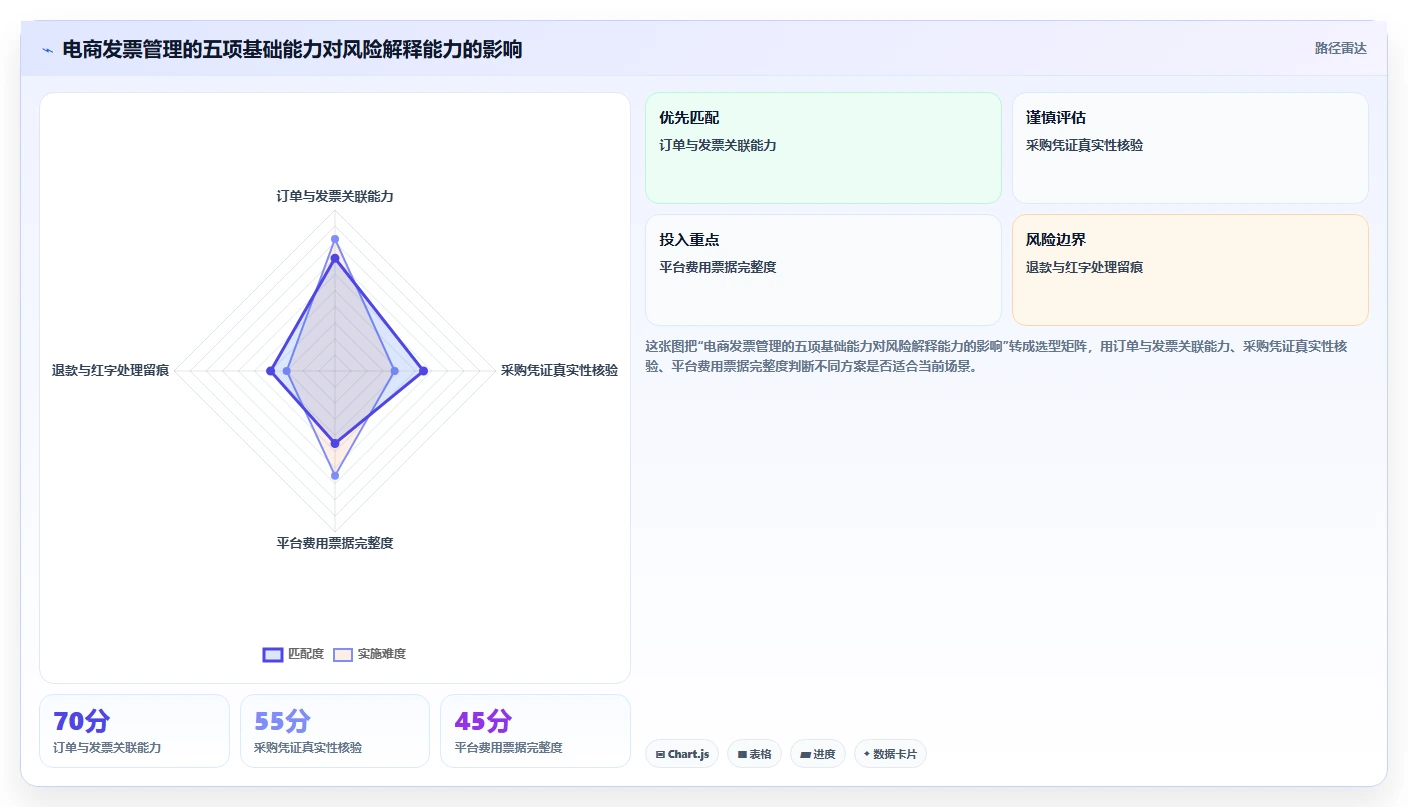Click the 路径雷达 label in the header

point(1340,48)
